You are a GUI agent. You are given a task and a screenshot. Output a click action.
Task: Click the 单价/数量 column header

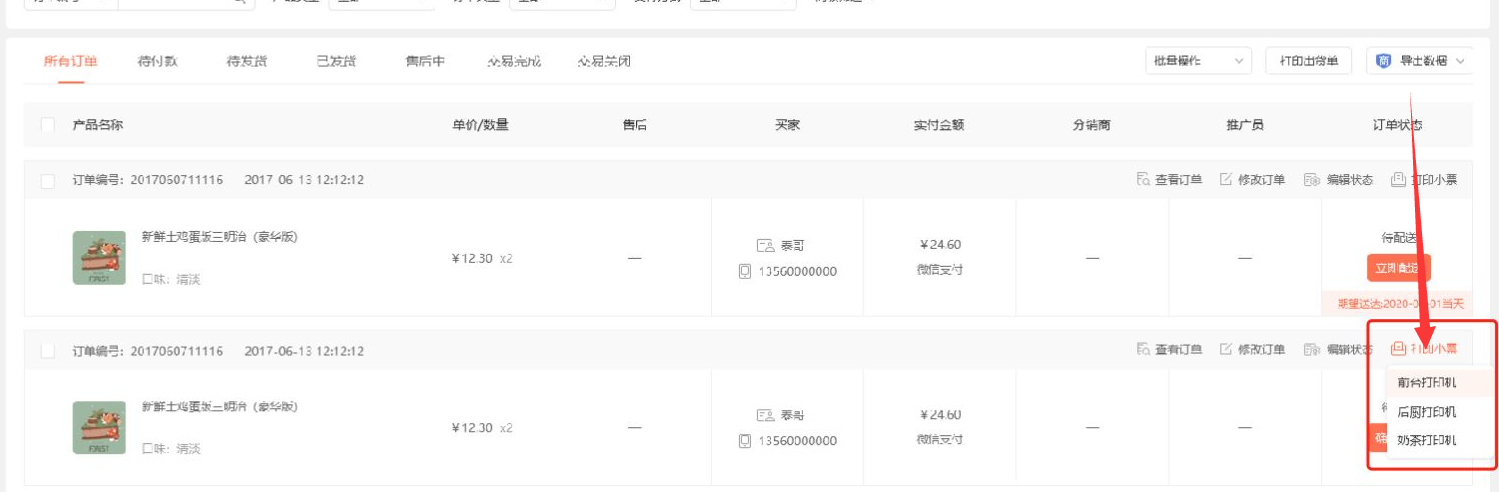[481, 125]
